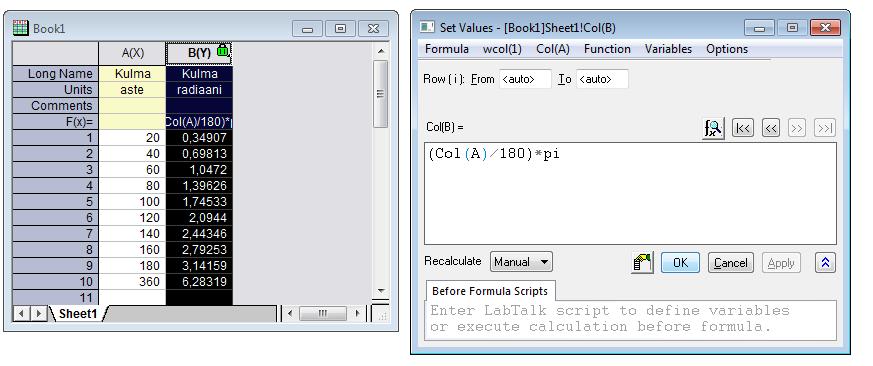
Task: Click the Set Values window title icon
Action: coord(427,27)
